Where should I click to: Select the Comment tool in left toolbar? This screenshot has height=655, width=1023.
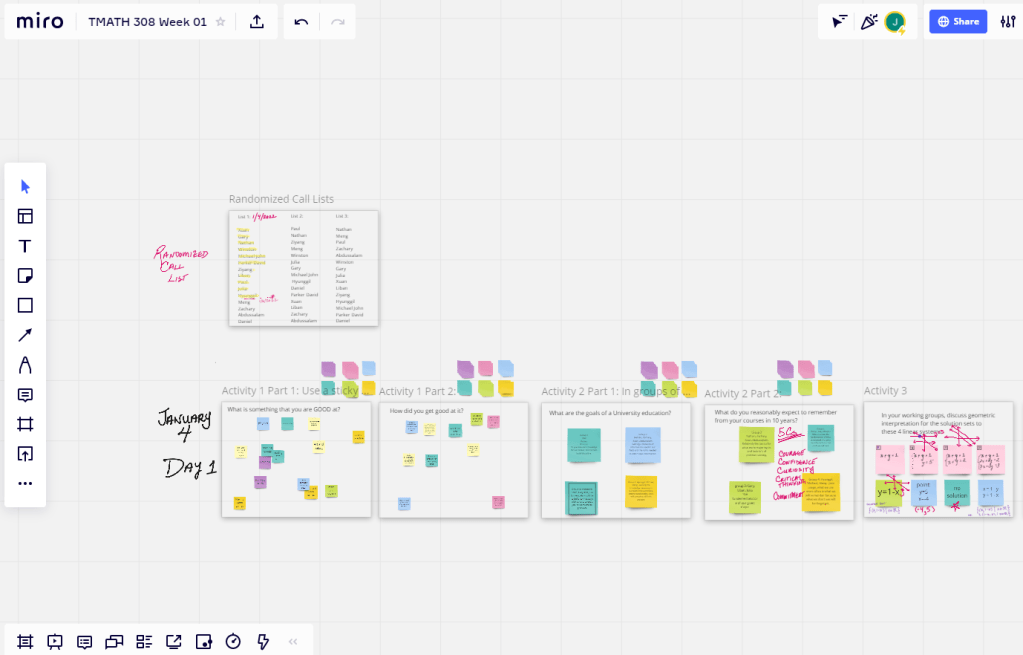click(25, 395)
